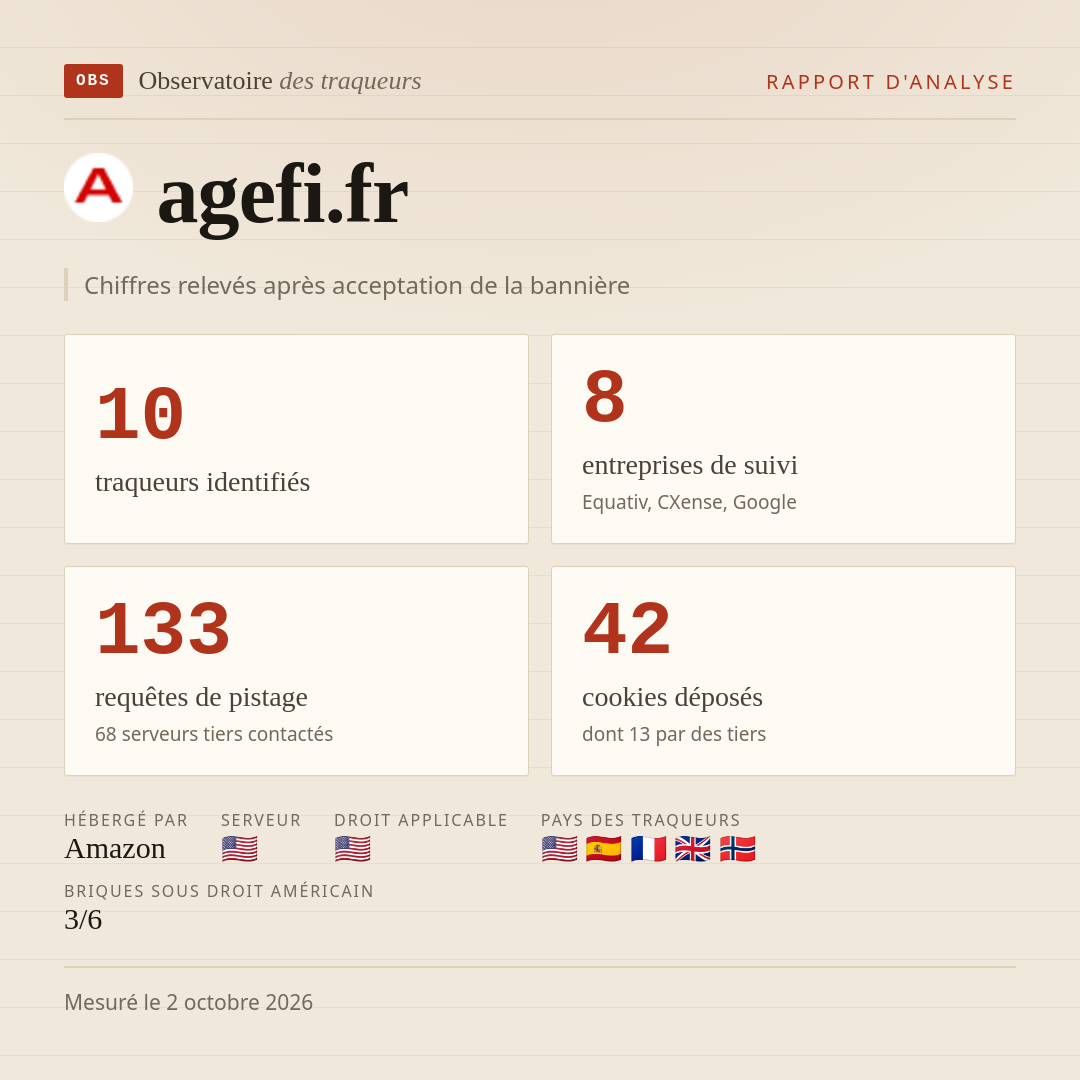Screen dimensions: 1080x1080
Task: Click the Mesuré le 2 octobre 2026 date
Action: pos(189,1002)
